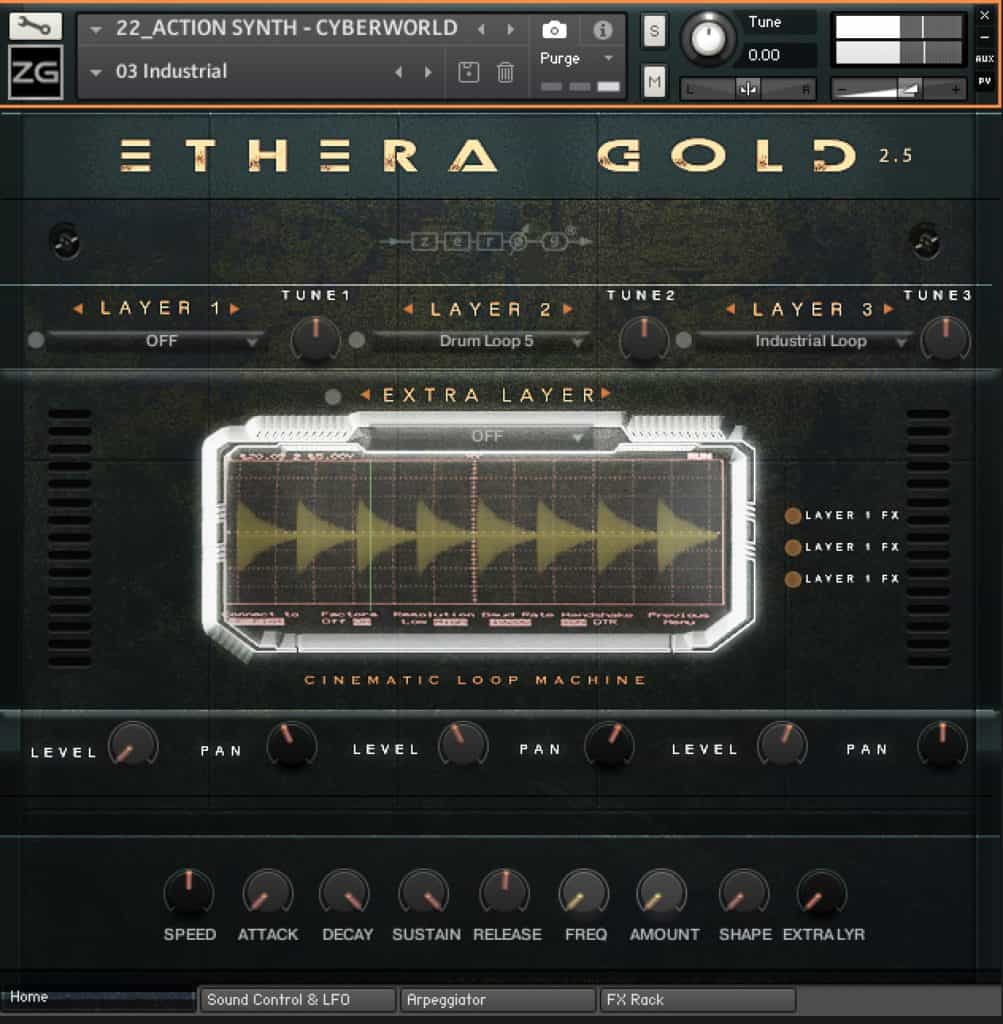
Task: Click the Layer 1 previous arrow
Action: 78,308
